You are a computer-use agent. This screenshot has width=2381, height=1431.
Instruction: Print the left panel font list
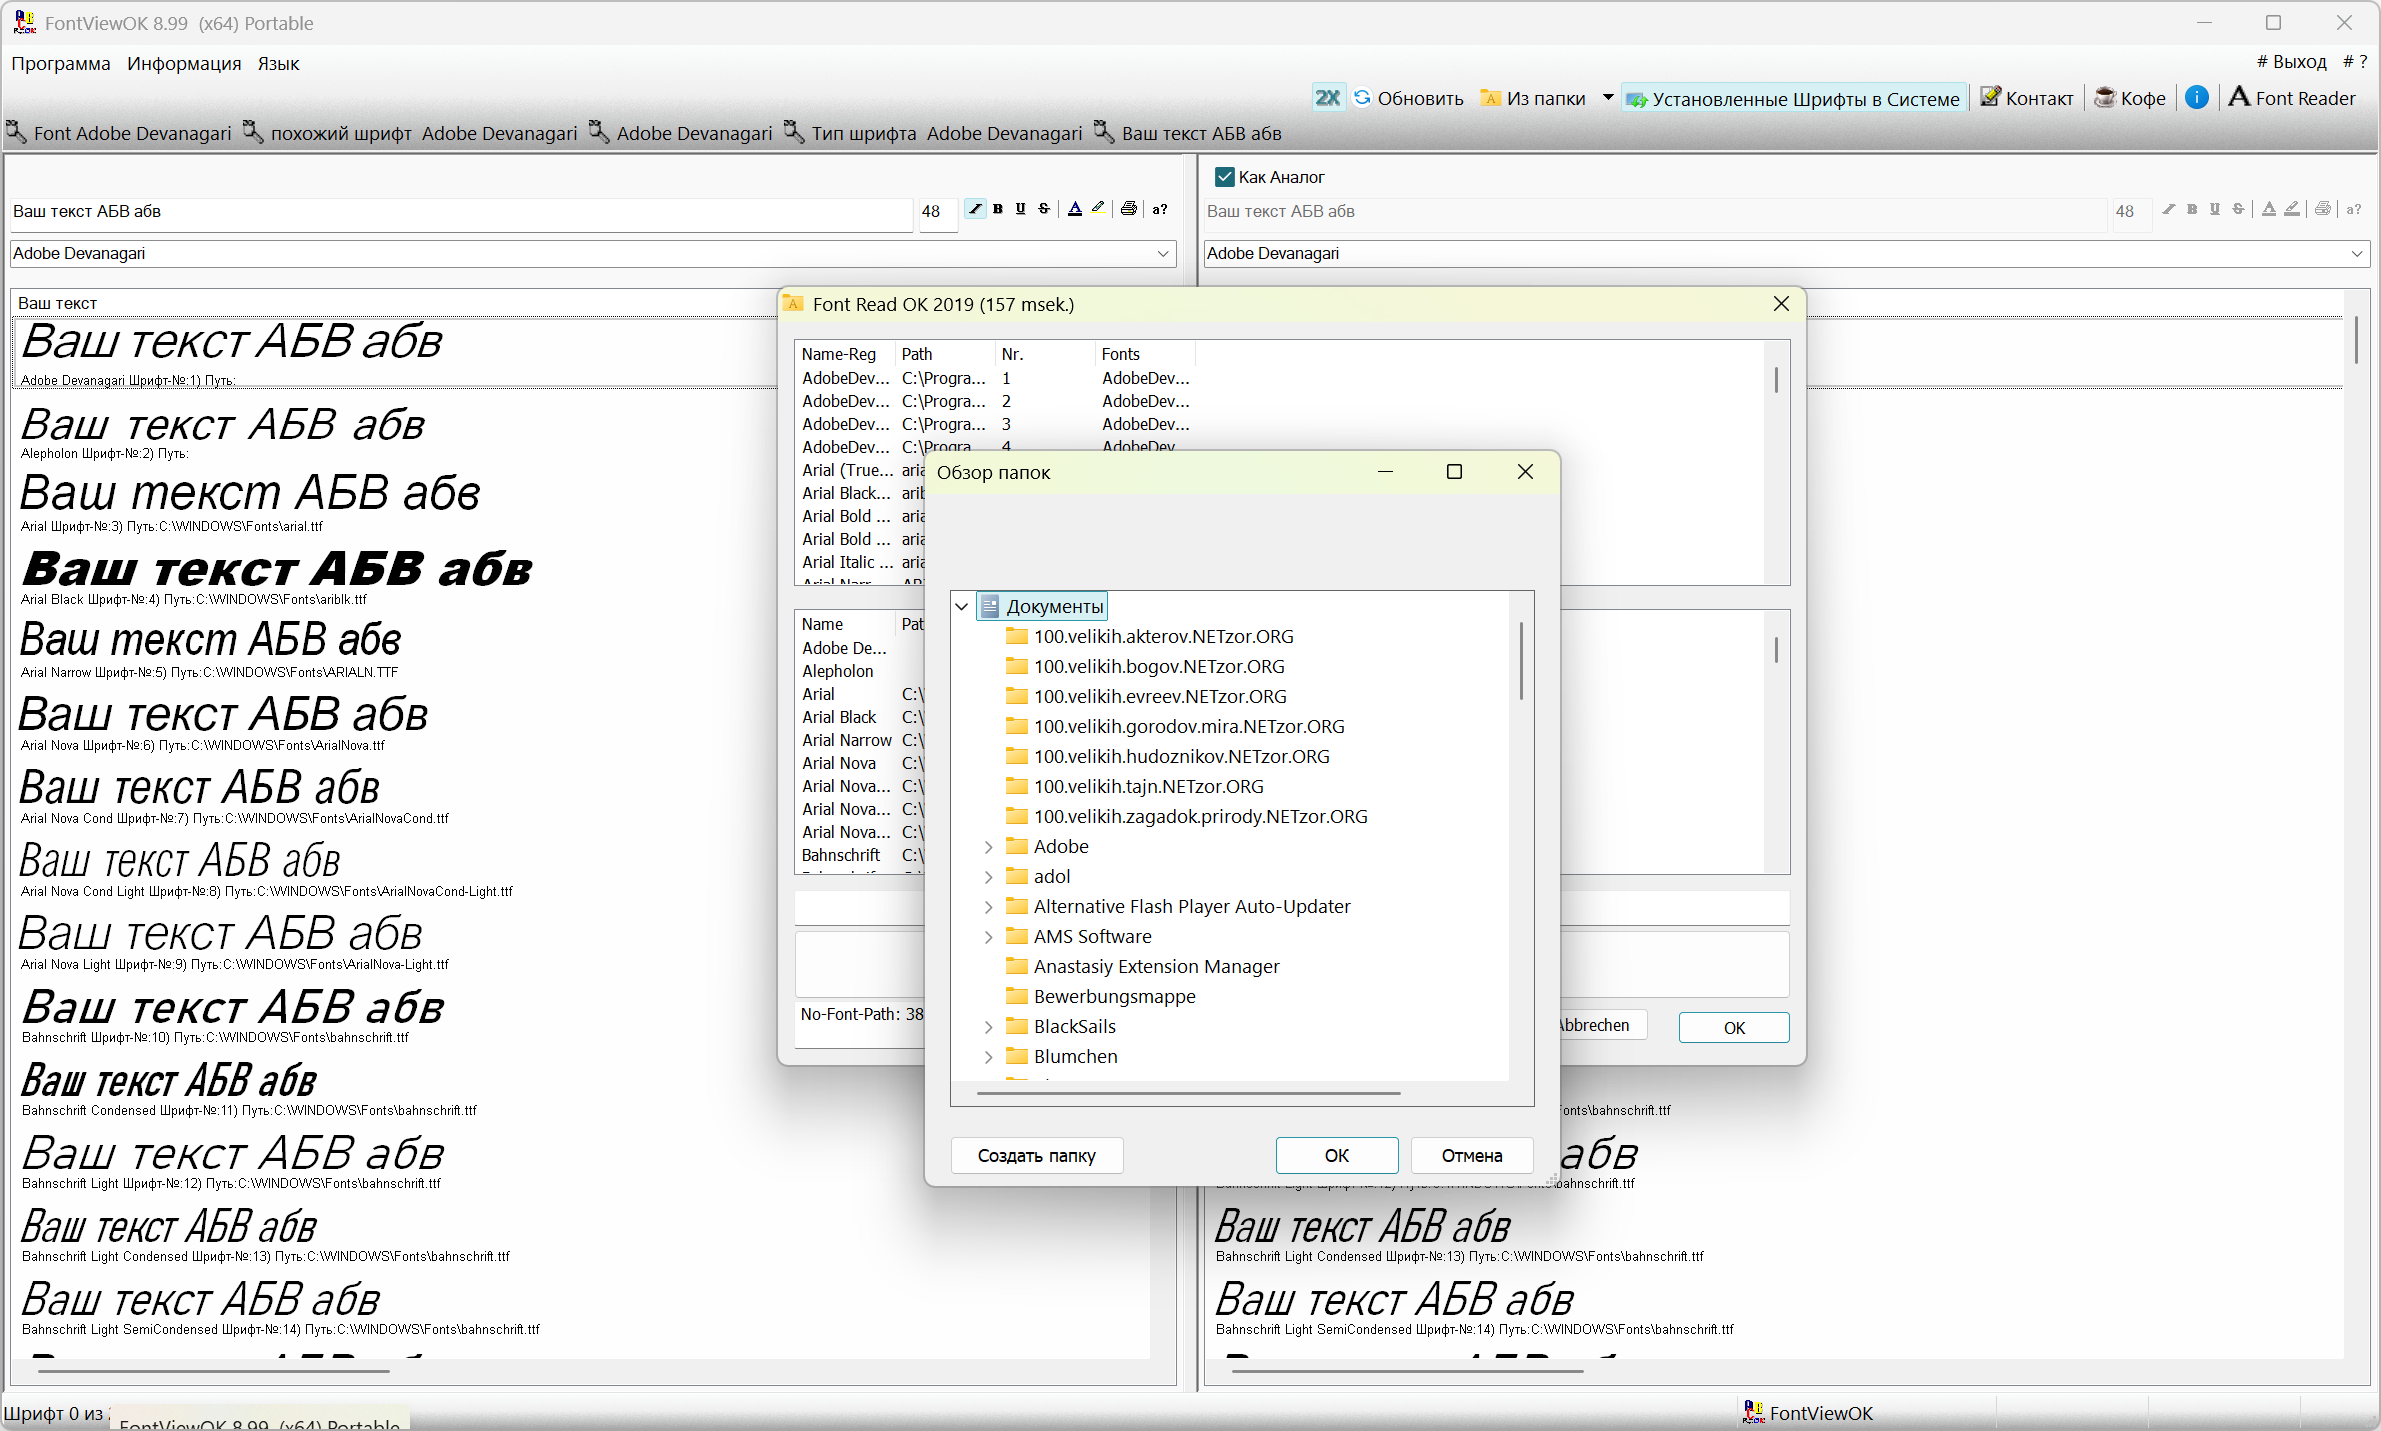tap(1129, 209)
